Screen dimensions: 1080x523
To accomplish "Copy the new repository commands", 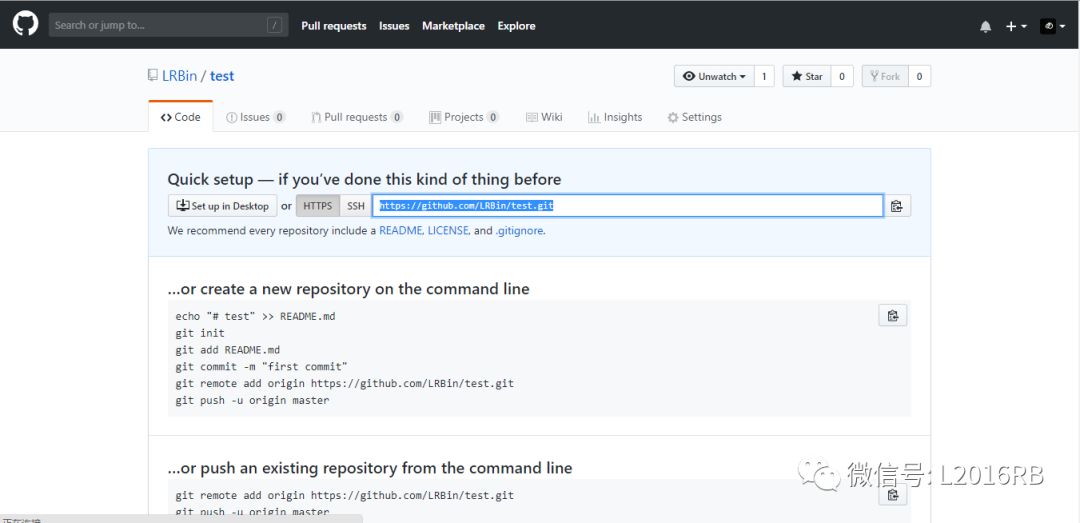I will click(892, 316).
